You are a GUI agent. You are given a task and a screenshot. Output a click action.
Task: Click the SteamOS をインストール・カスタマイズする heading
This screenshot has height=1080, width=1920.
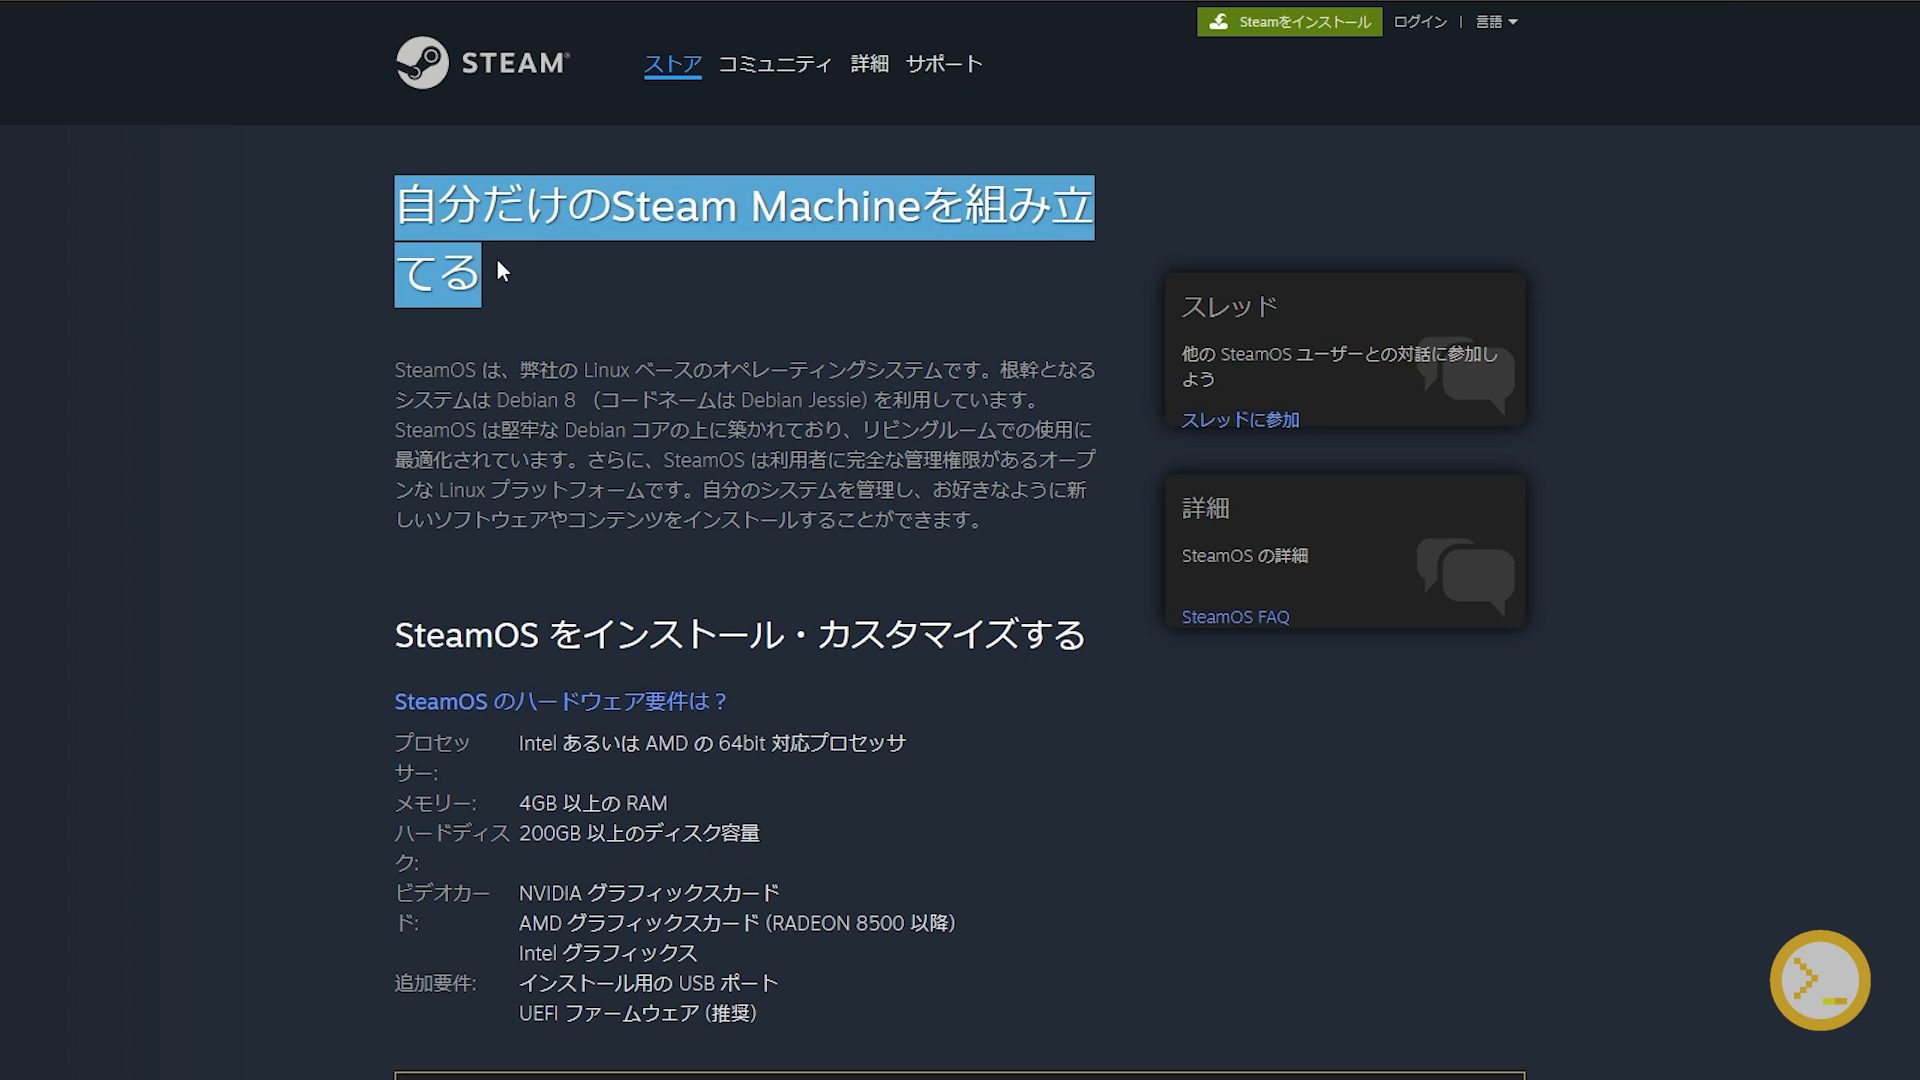pyautogui.click(x=740, y=635)
